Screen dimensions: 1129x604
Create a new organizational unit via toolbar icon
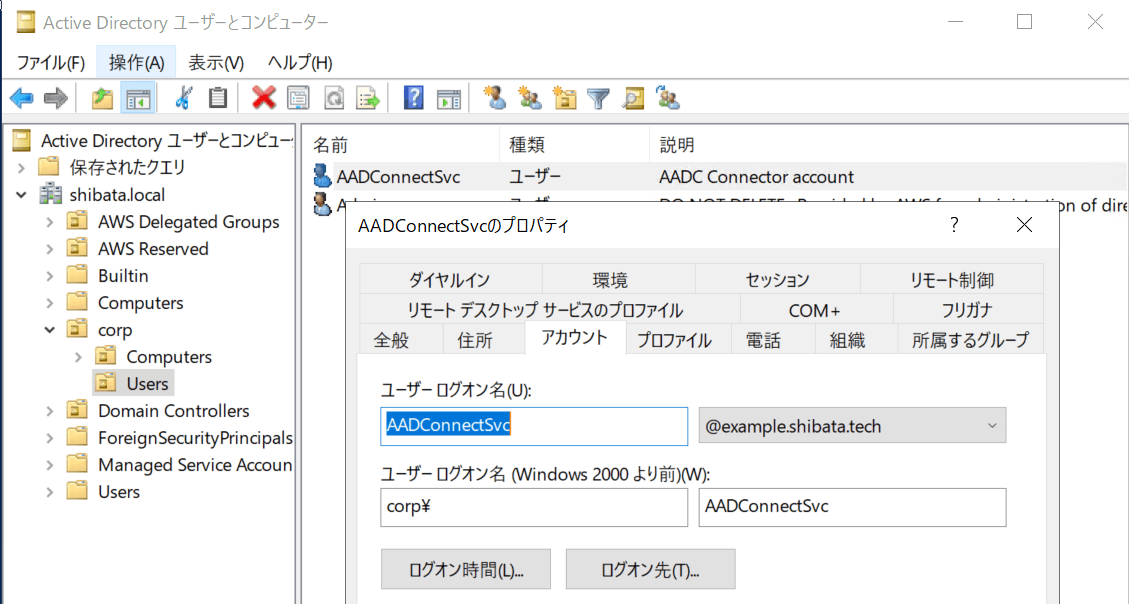564,98
